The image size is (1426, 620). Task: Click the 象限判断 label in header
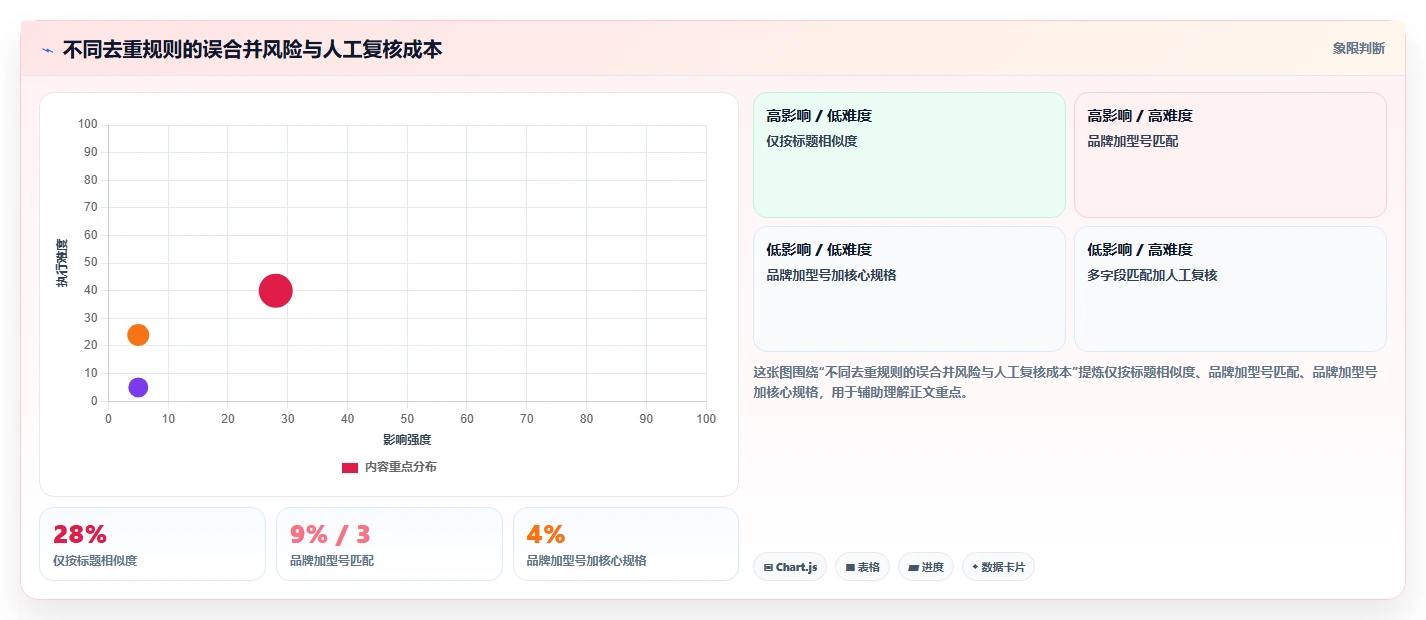click(x=1358, y=48)
